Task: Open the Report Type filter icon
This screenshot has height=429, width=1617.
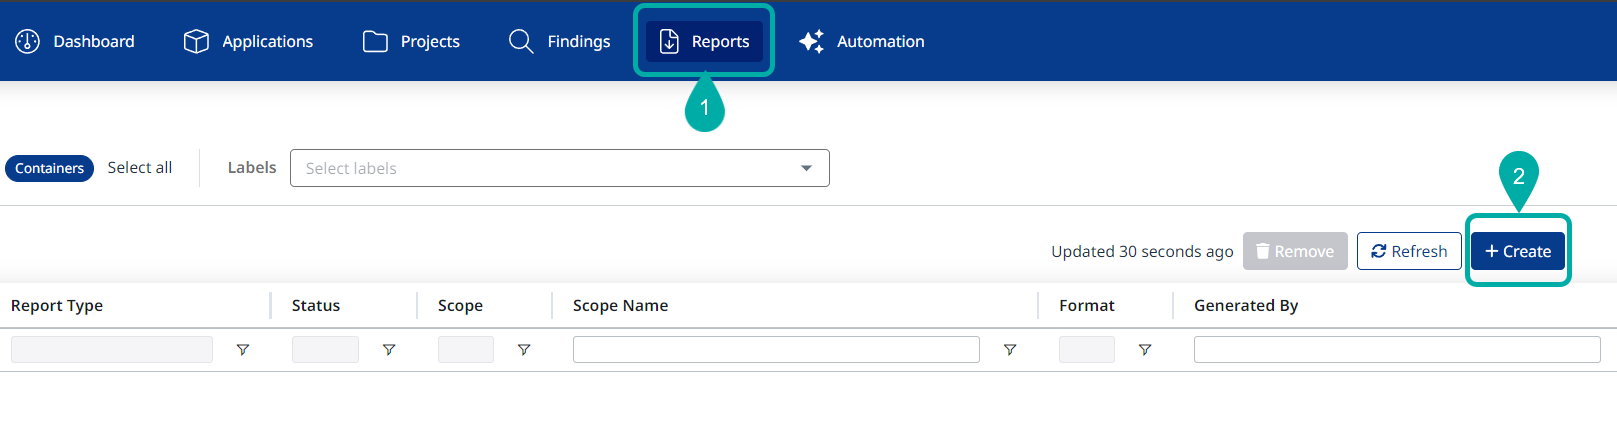Action: coord(243,350)
